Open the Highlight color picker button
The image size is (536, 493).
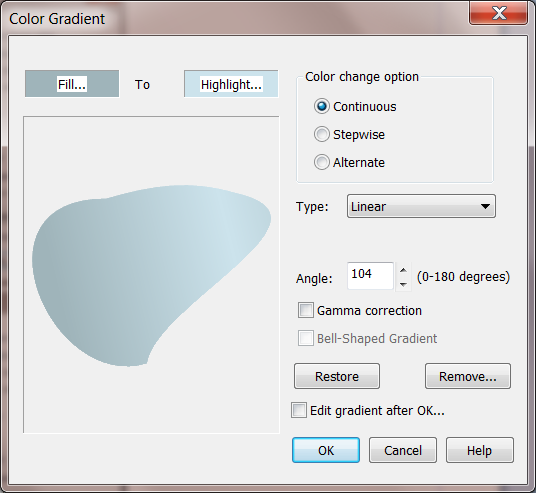pyautogui.click(x=231, y=84)
